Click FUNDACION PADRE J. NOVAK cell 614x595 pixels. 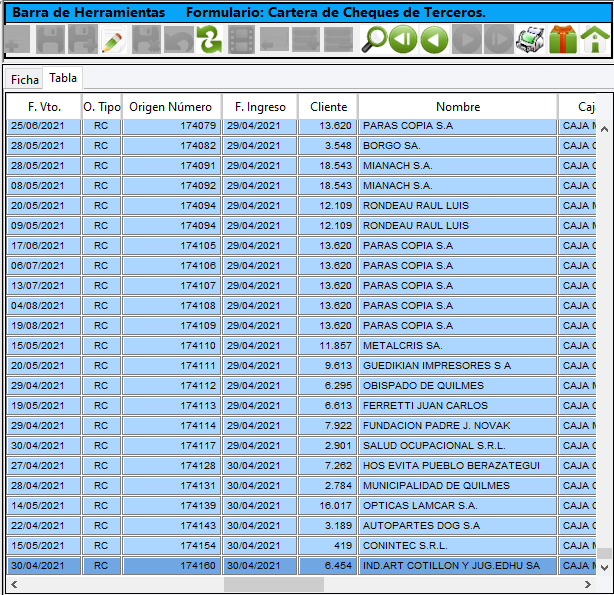tap(457, 426)
